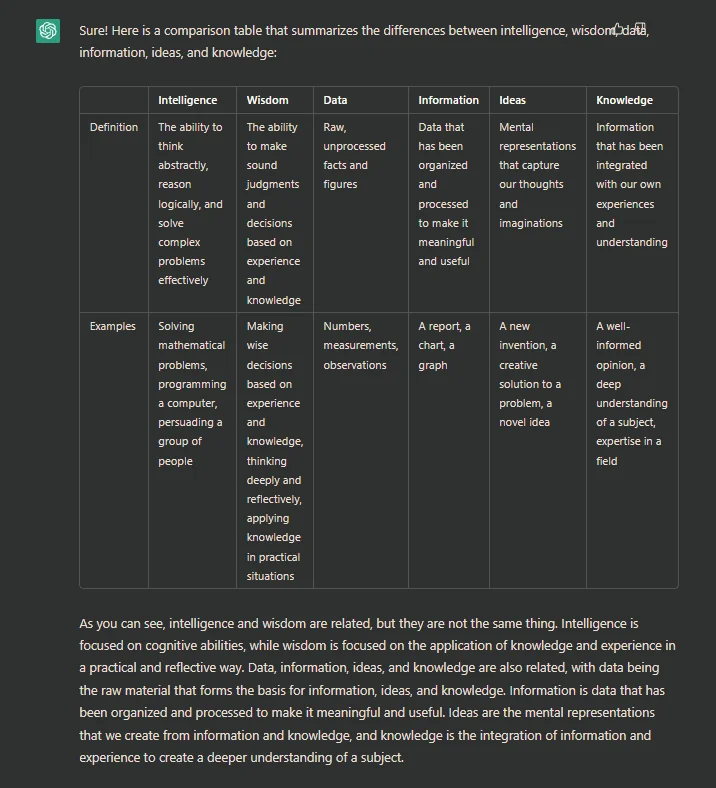Click the ChatGPT logo avatar

[48, 31]
